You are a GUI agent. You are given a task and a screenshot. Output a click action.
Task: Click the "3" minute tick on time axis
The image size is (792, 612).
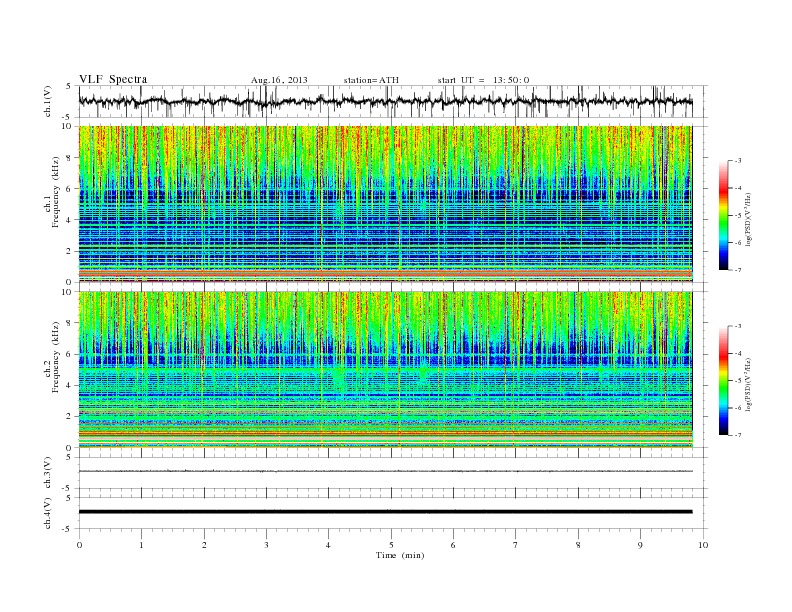pos(266,545)
